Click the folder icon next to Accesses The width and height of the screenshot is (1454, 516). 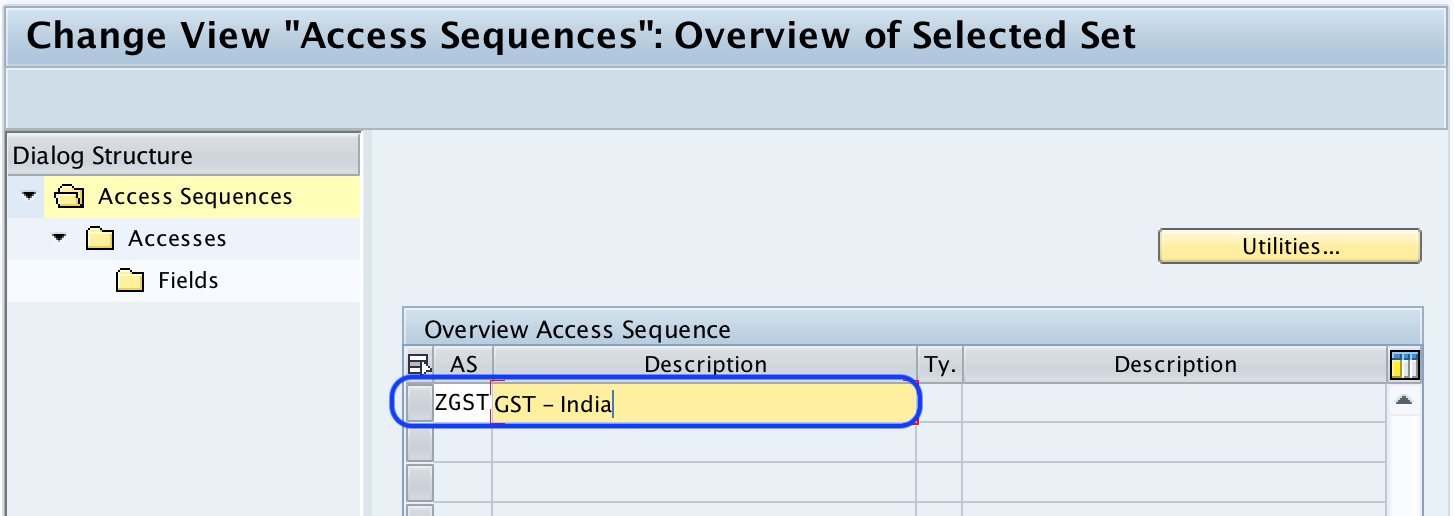[100, 239]
